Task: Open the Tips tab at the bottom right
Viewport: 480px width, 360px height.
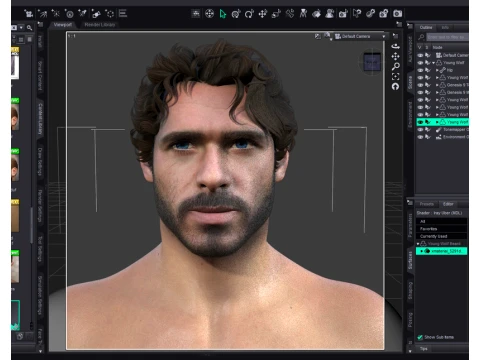Action: point(424,349)
